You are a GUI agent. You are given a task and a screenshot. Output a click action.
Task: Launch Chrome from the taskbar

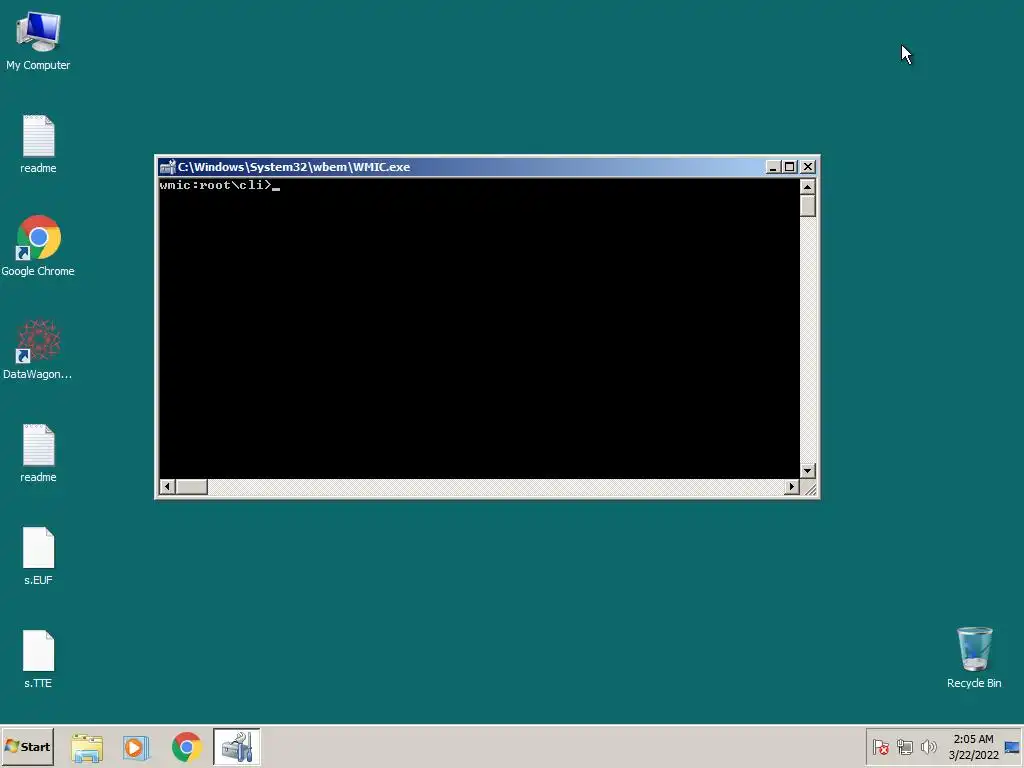[x=187, y=747]
